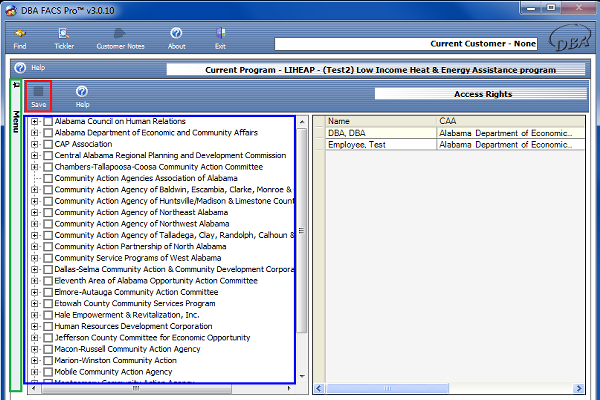Click CAA cell in DBA, DBA row
This screenshot has width=600, height=400.
coord(511,133)
